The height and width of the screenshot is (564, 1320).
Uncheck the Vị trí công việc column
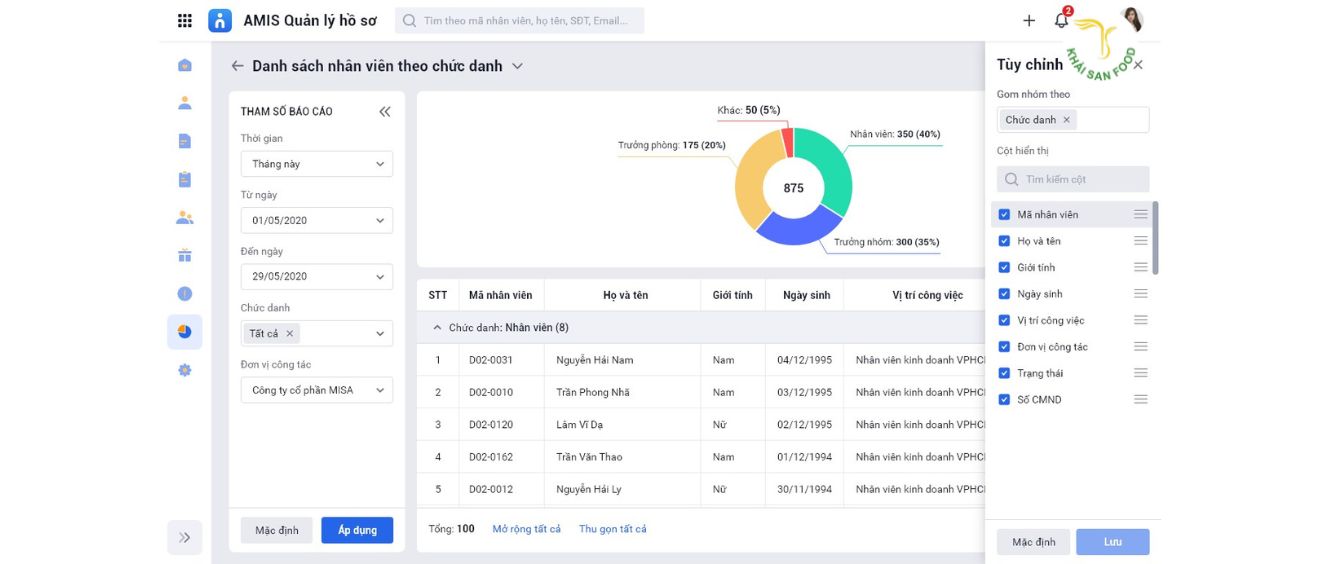pyautogui.click(x=1004, y=320)
